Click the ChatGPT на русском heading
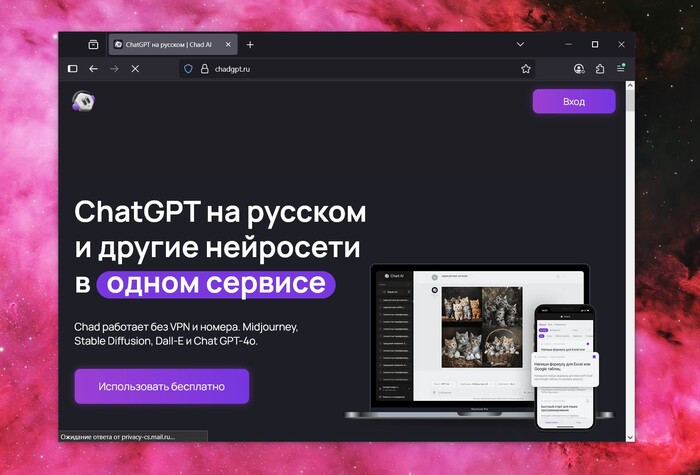The image size is (700, 475). [220, 212]
